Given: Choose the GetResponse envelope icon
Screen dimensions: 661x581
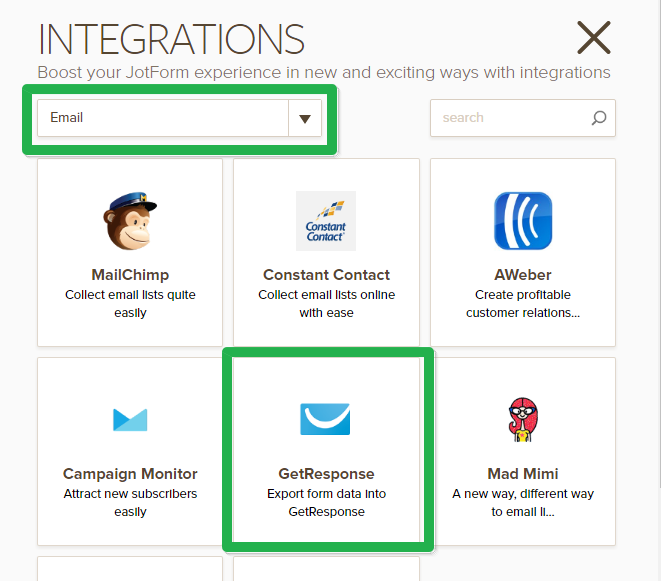Looking at the screenshot, I should [x=326, y=419].
